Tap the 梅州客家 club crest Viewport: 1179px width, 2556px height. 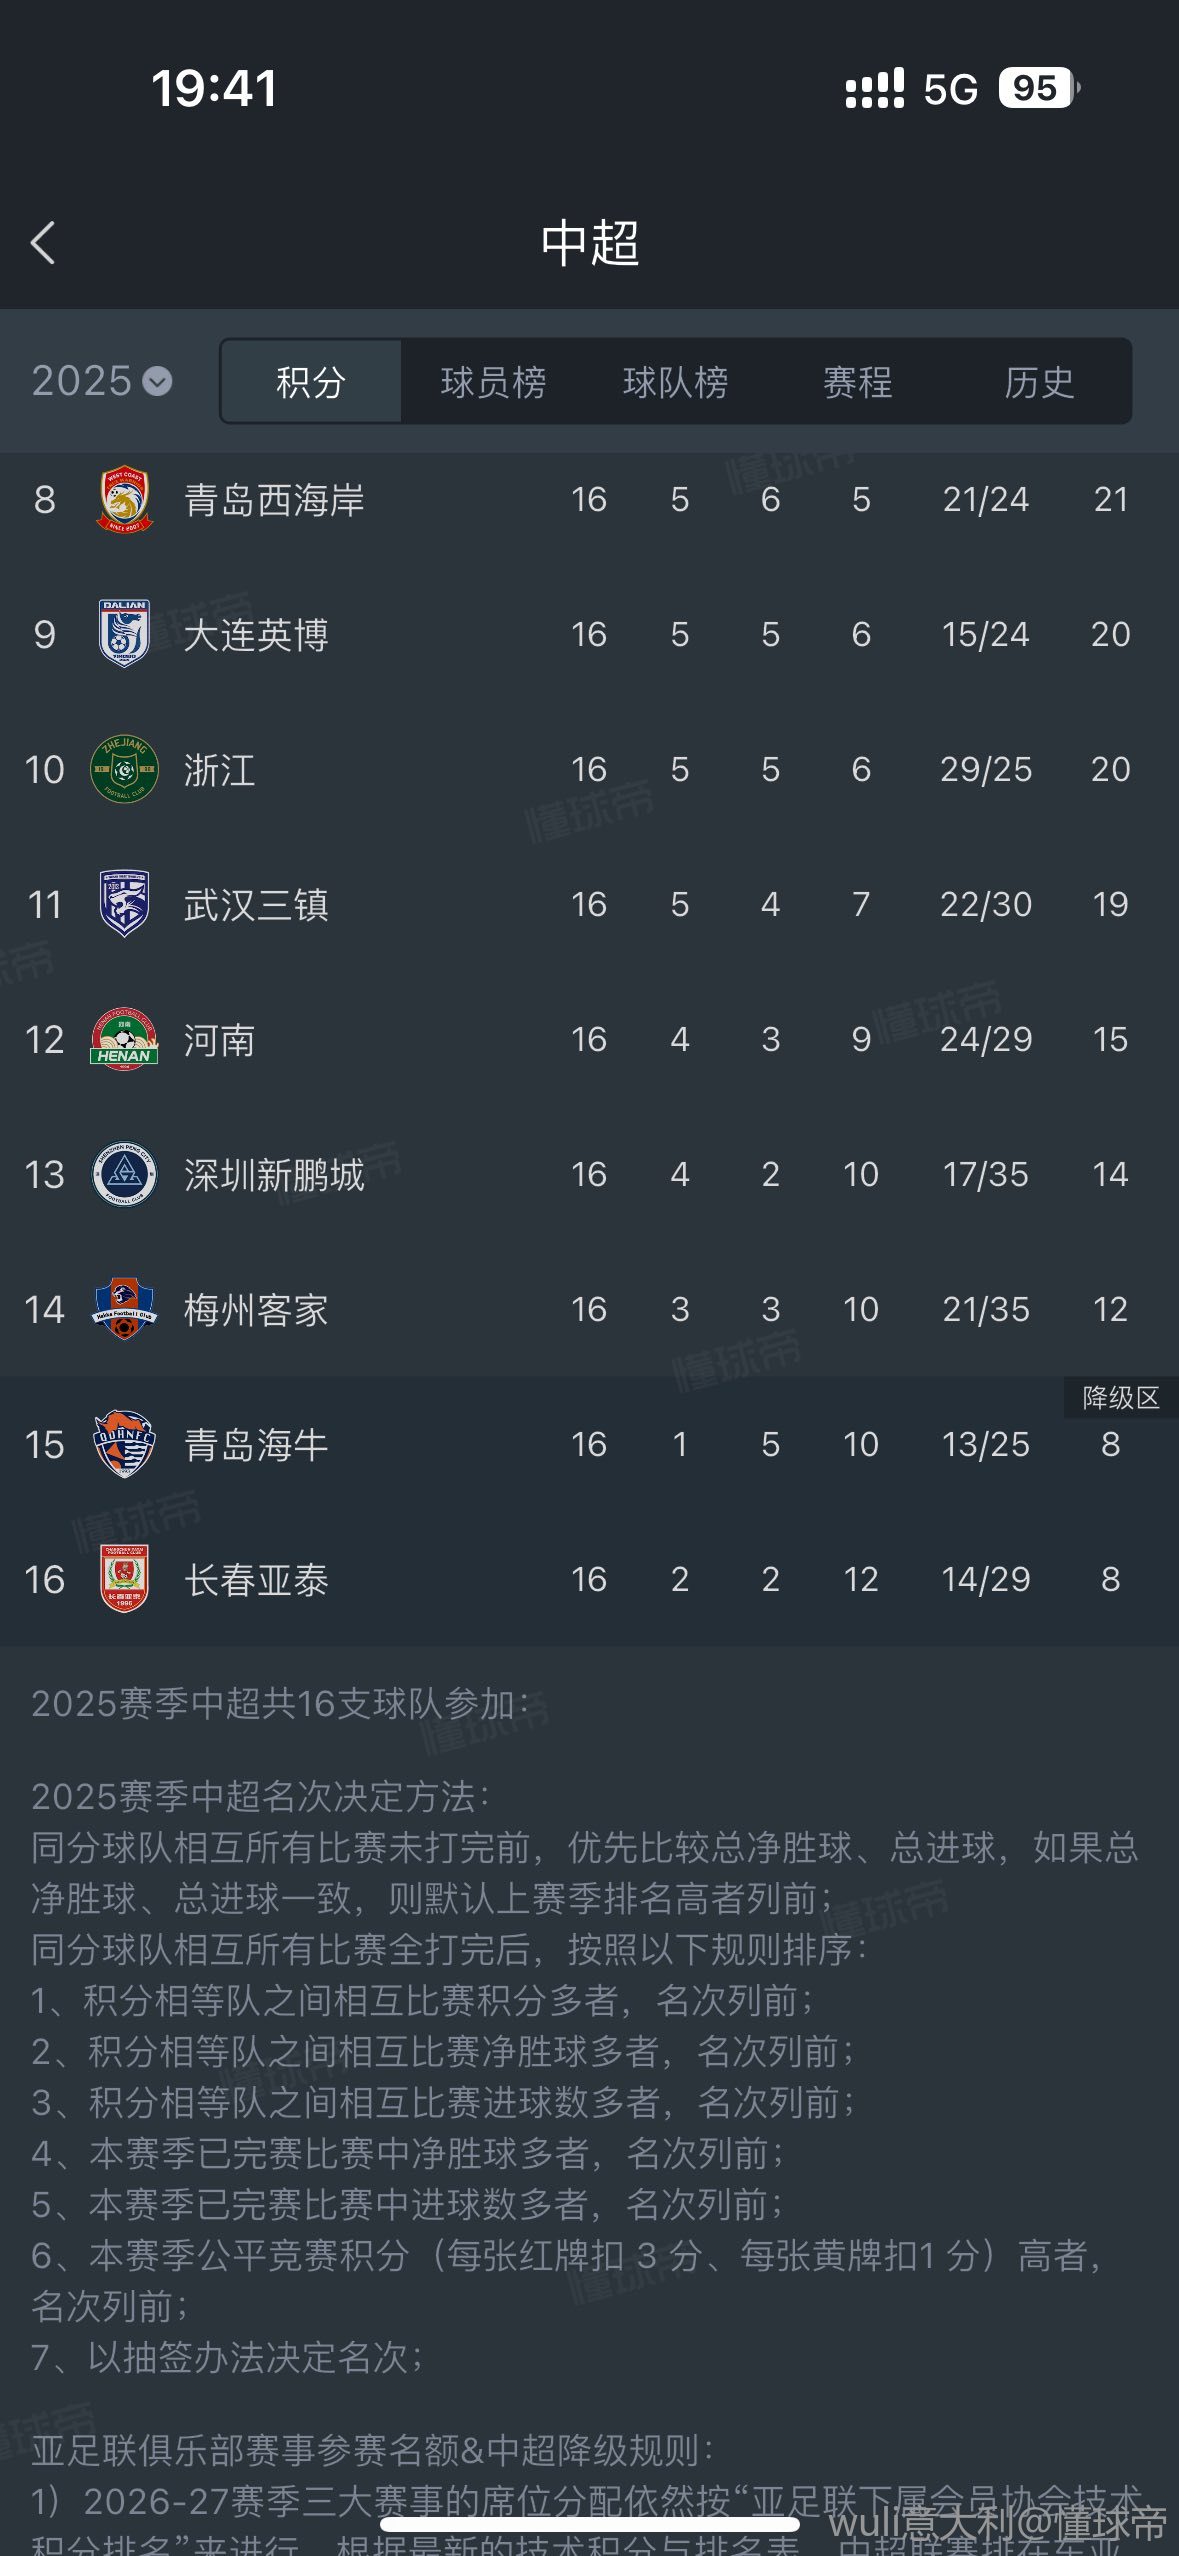click(x=124, y=1309)
